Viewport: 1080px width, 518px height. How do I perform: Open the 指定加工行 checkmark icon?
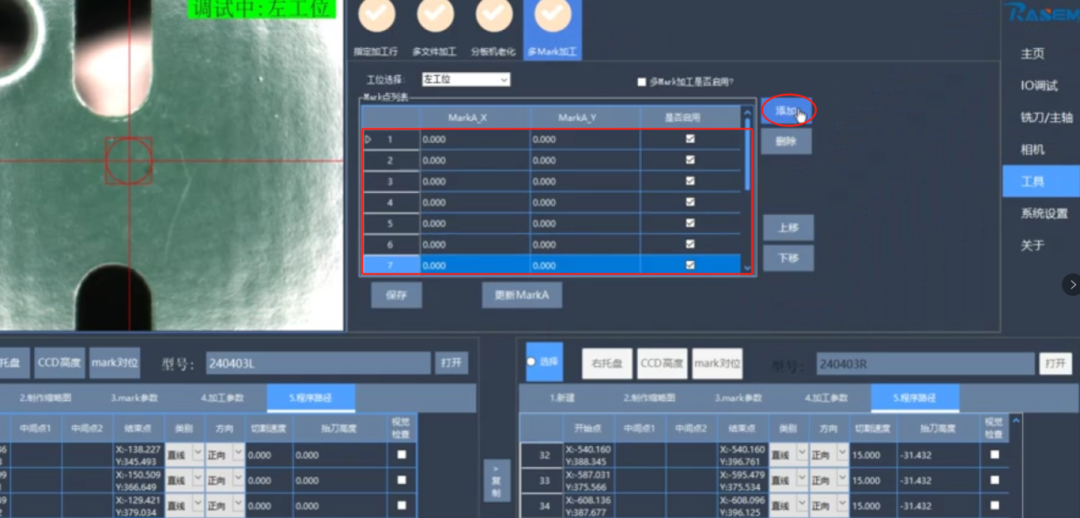click(x=376, y=14)
